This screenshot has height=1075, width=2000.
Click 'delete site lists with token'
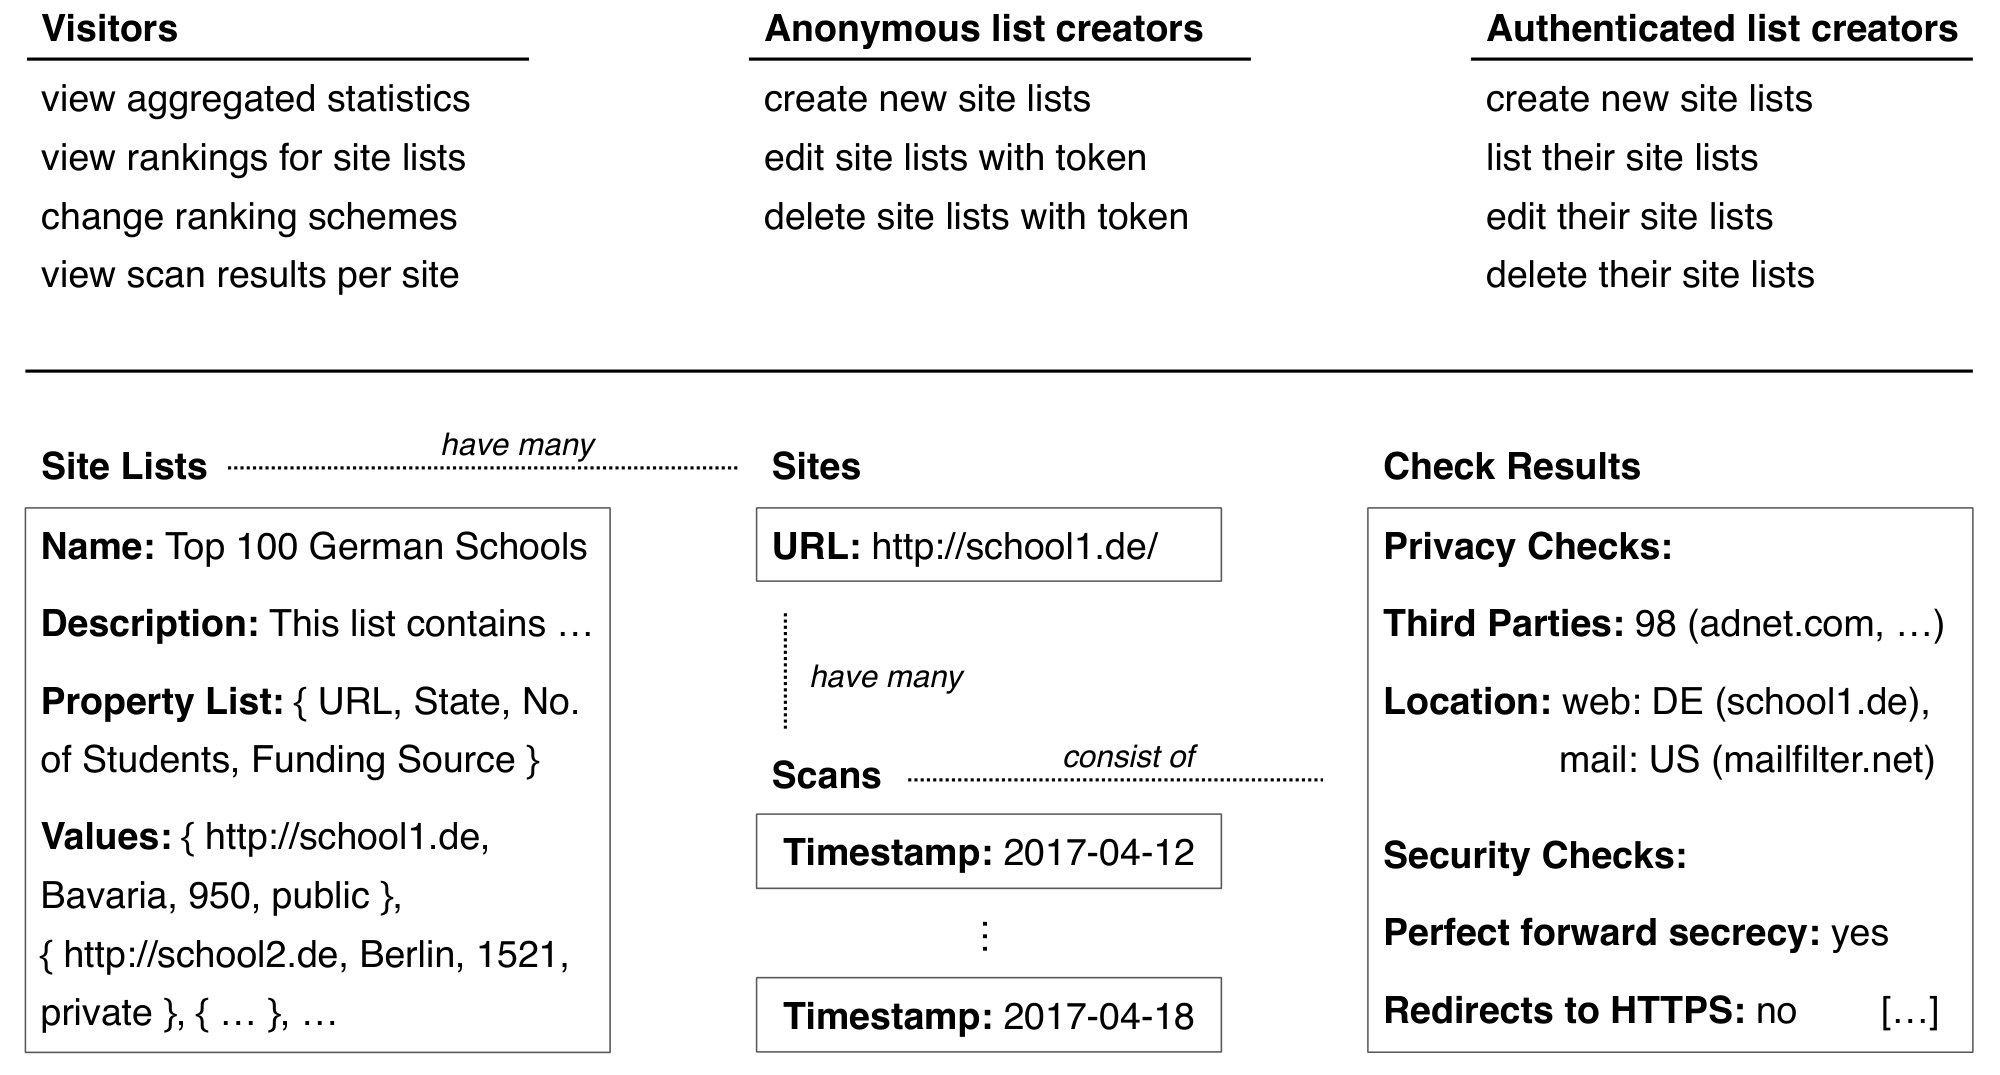(x=976, y=217)
